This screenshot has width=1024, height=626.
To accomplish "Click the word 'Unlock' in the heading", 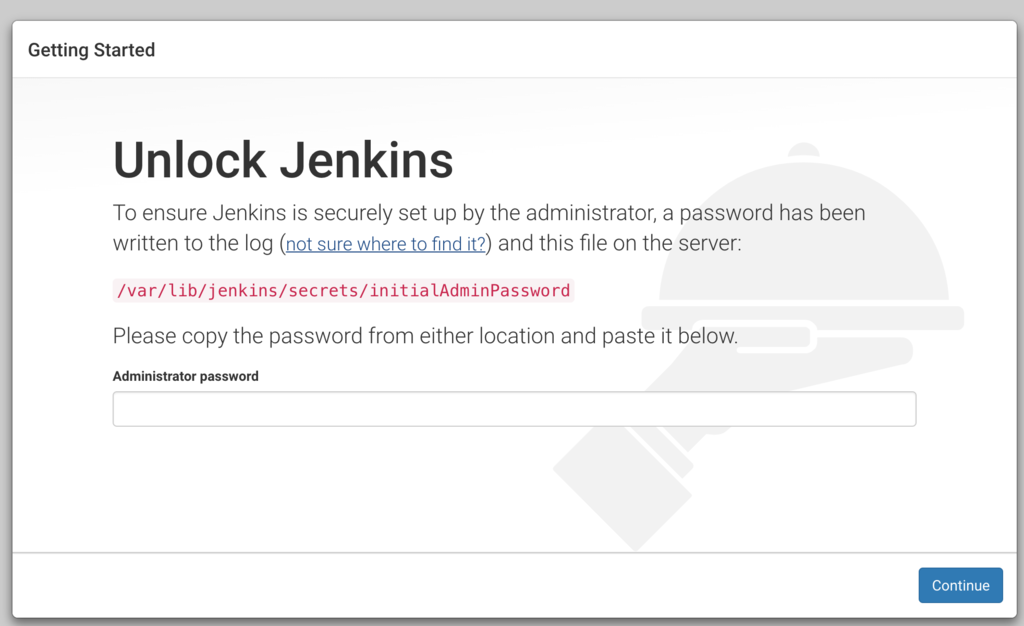I will (189, 160).
